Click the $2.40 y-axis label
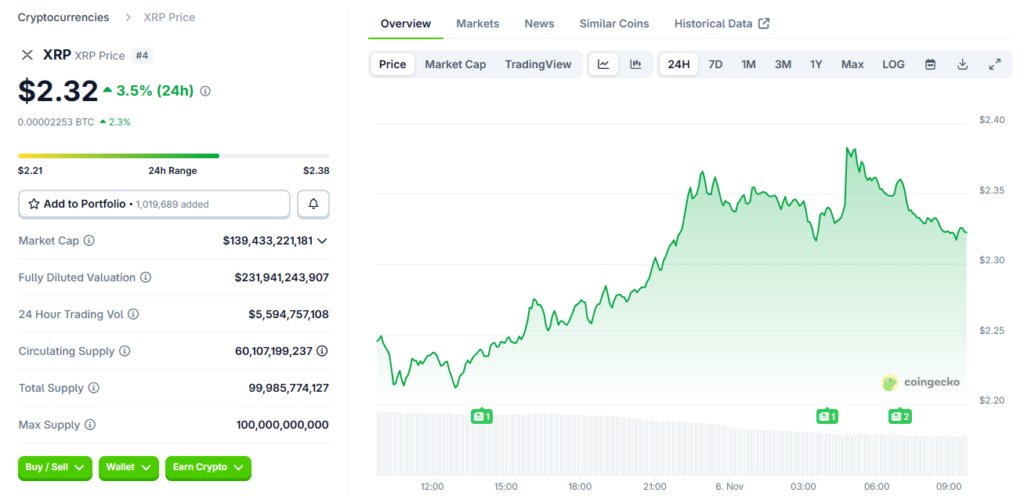The height and width of the screenshot is (496, 1024). (991, 119)
